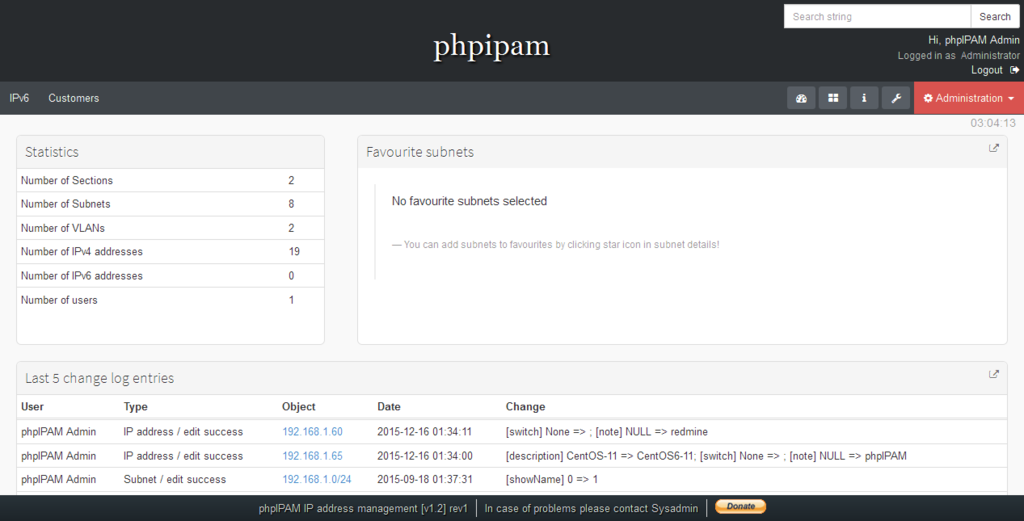Click the Statistics widget heading
The width and height of the screenshot is (1024, 521).
point(52,152)
